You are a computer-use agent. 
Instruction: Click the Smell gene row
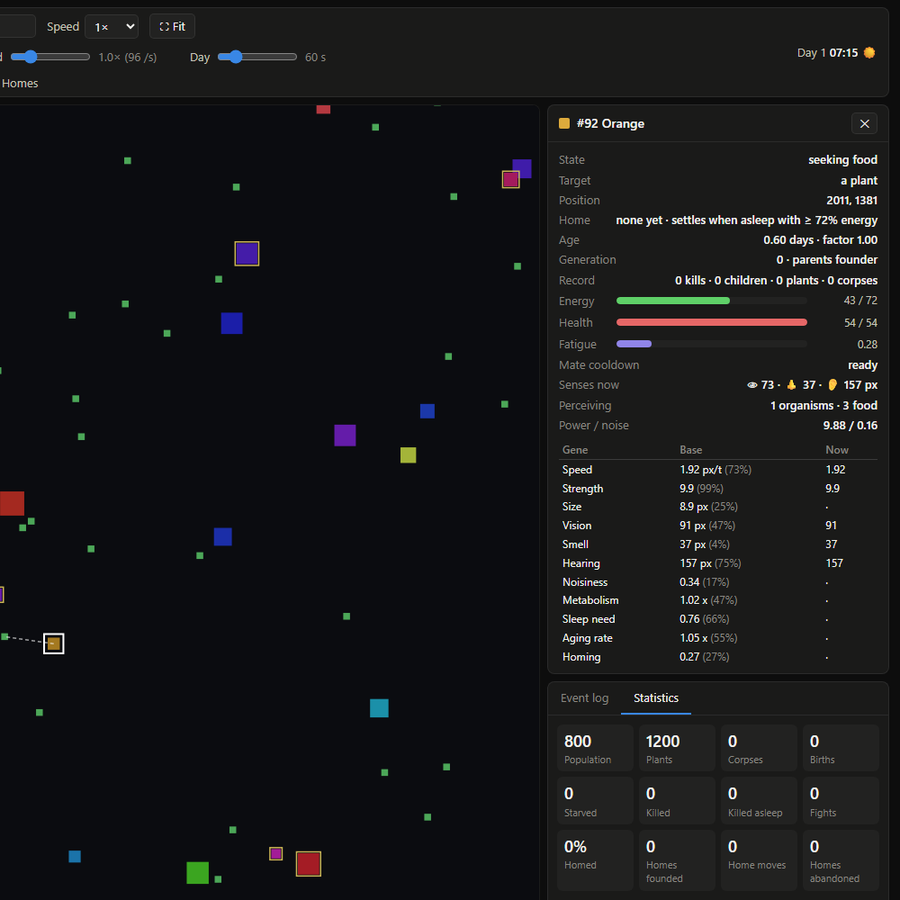pos(717,544)
